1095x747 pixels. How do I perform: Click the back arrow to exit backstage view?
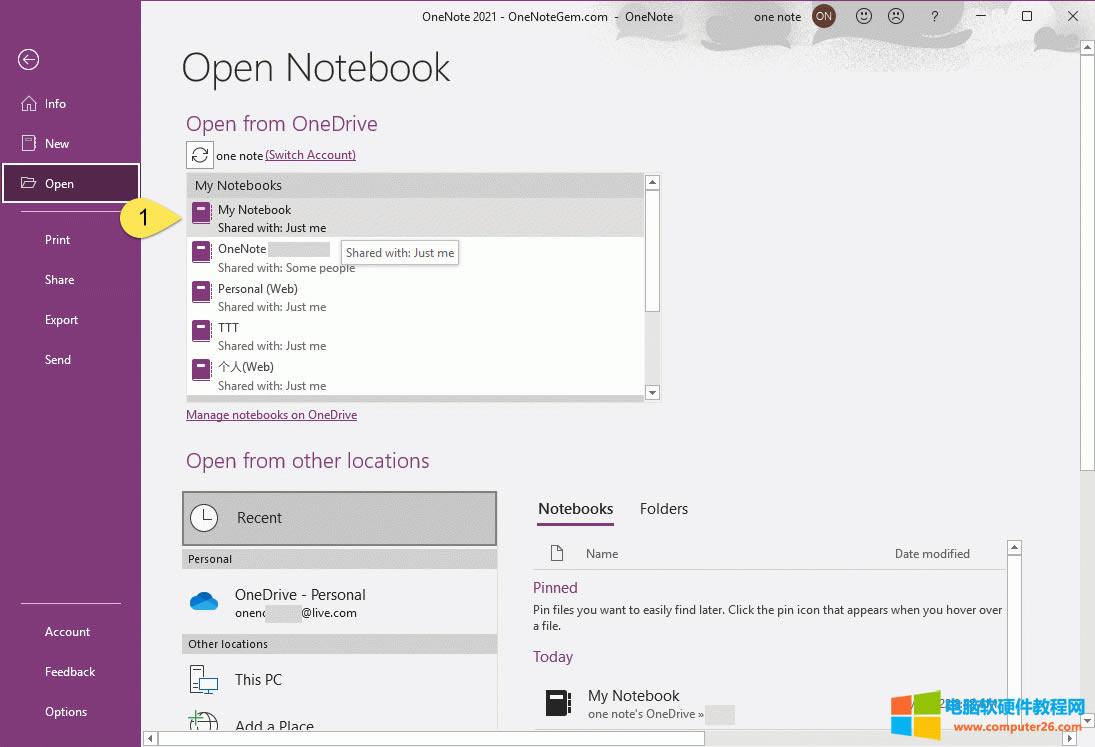(28, 60)
